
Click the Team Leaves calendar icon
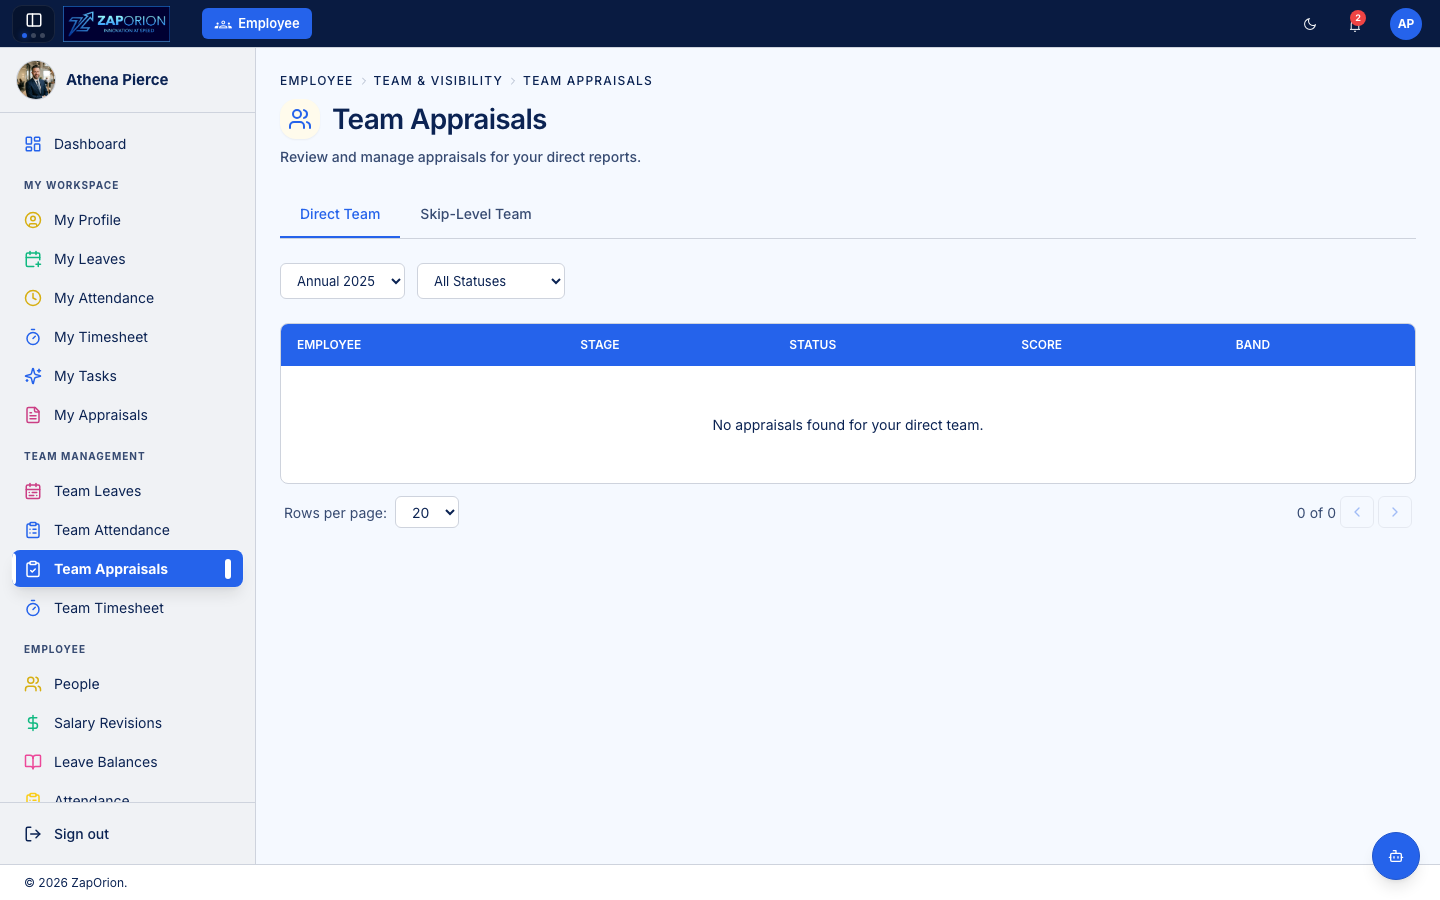pyautogui.click(x=33, y=491)
